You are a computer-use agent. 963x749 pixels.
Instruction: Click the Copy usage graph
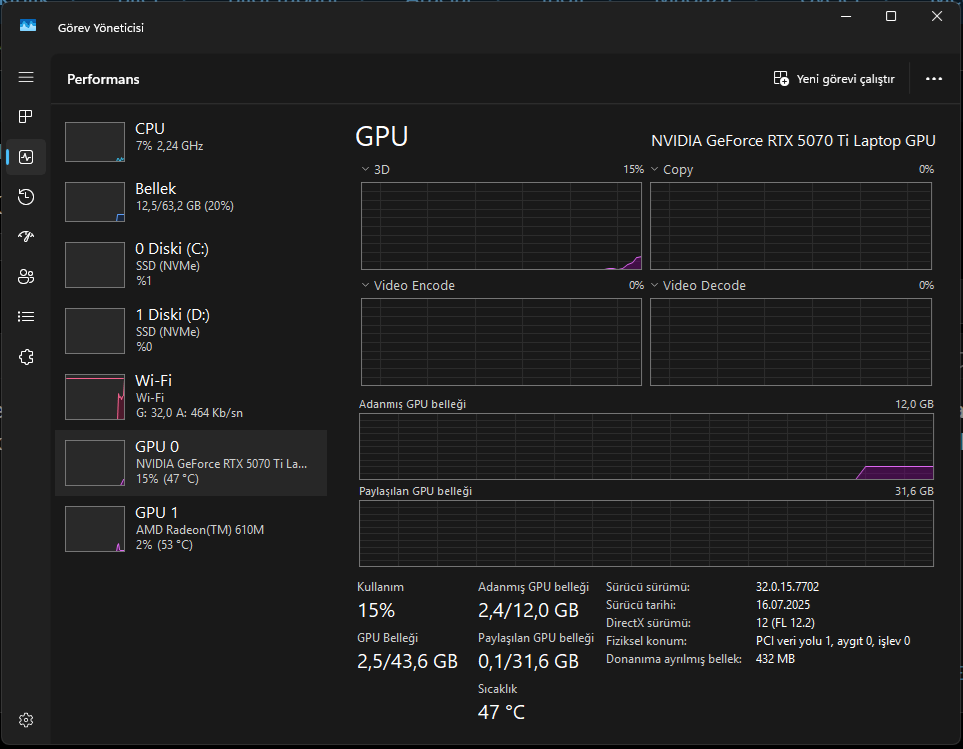[791, 226]
